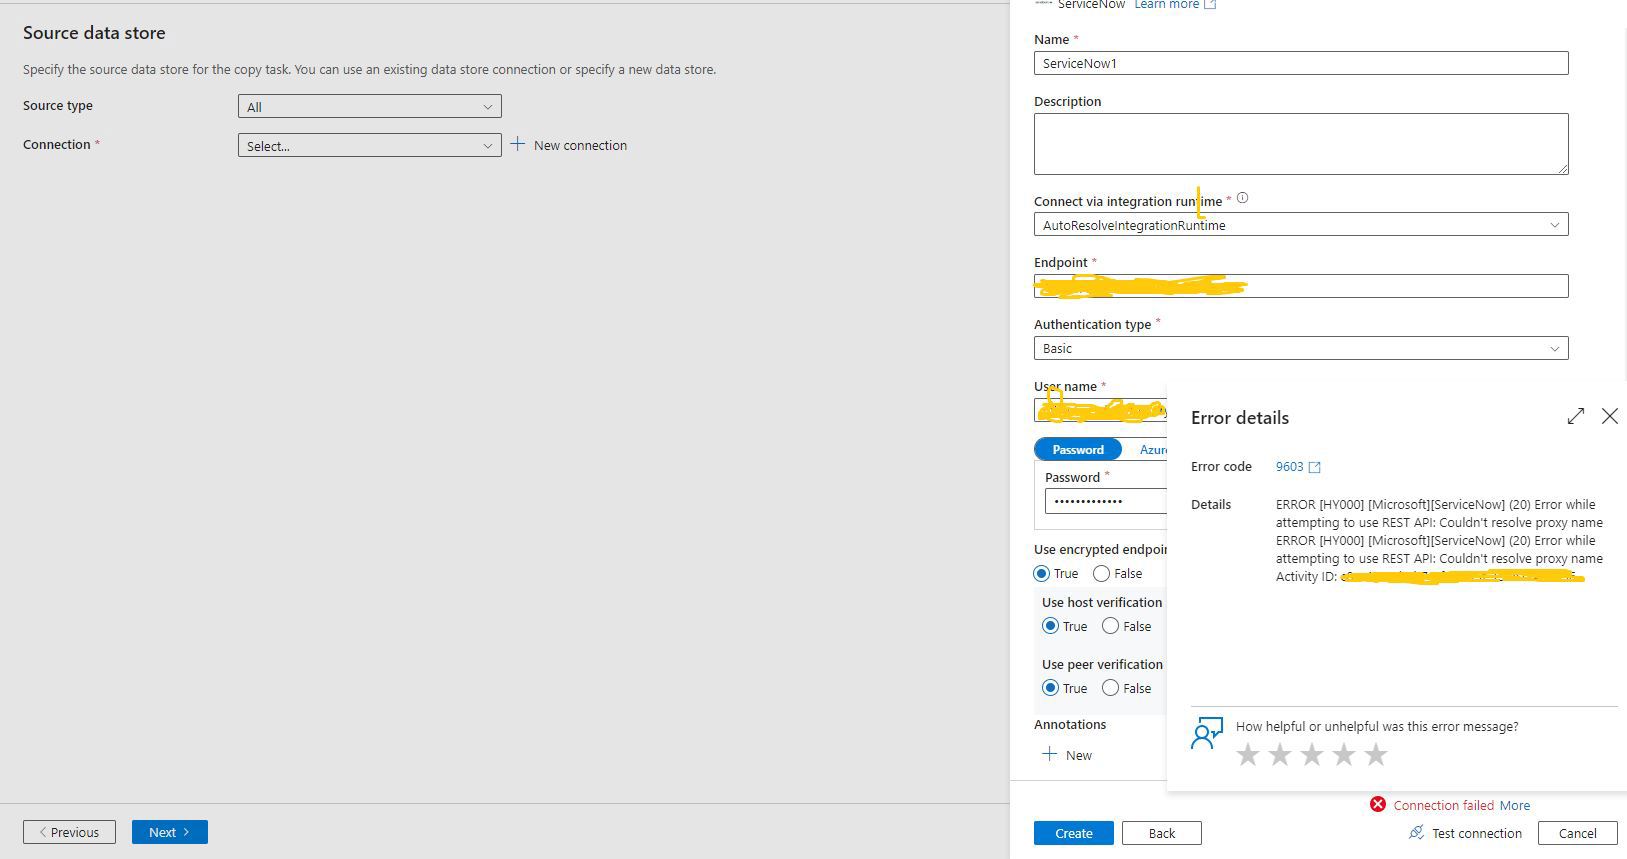1627x859 pixels.
Task: Click into the Description text area
Action: tap(1301, 144)
